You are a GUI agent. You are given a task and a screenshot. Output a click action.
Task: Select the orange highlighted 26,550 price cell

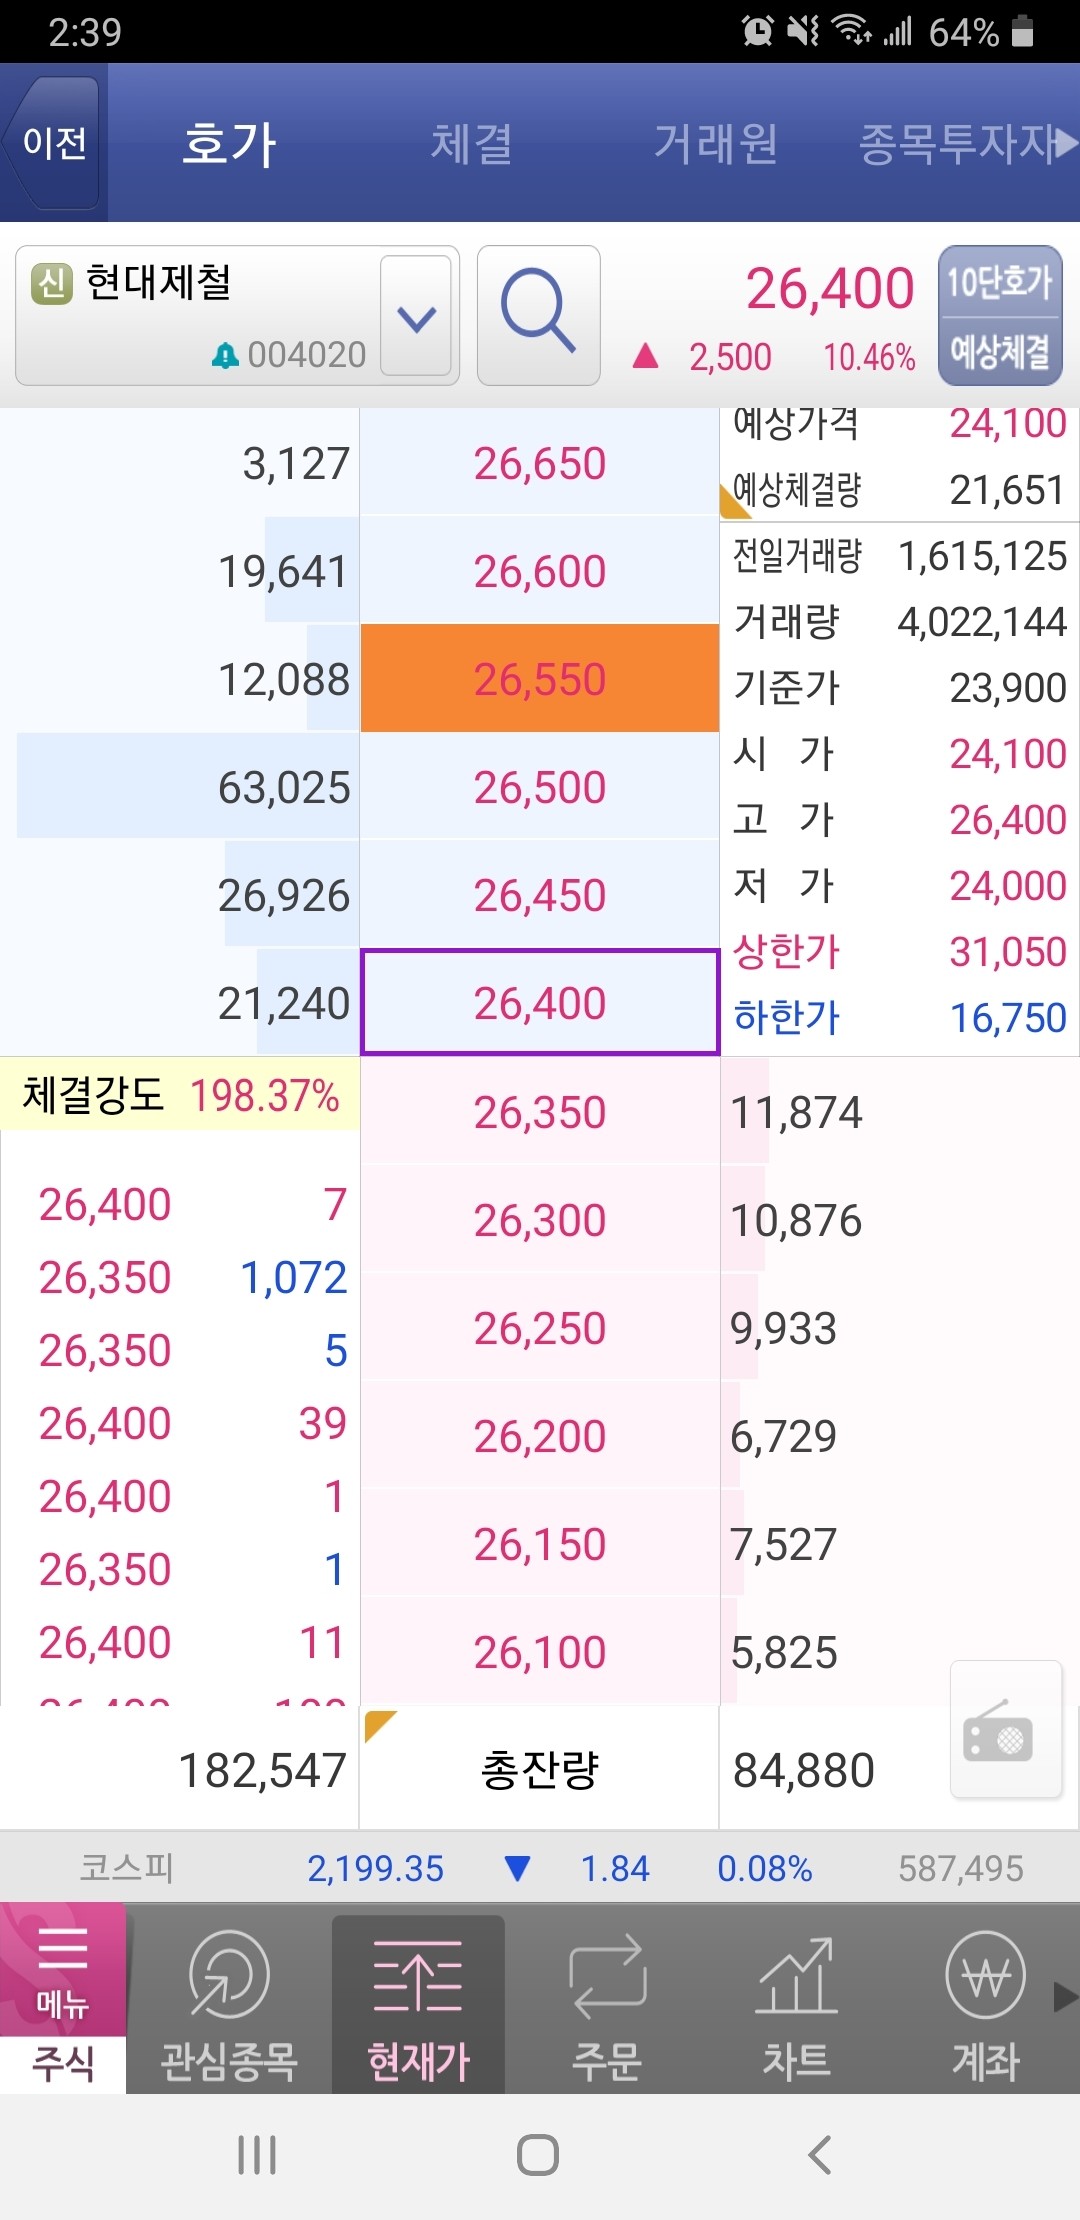(538, 678)
